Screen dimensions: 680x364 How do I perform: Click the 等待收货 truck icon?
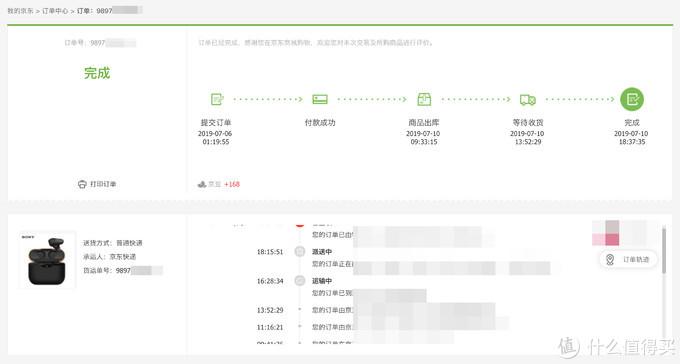pos(528,100)
